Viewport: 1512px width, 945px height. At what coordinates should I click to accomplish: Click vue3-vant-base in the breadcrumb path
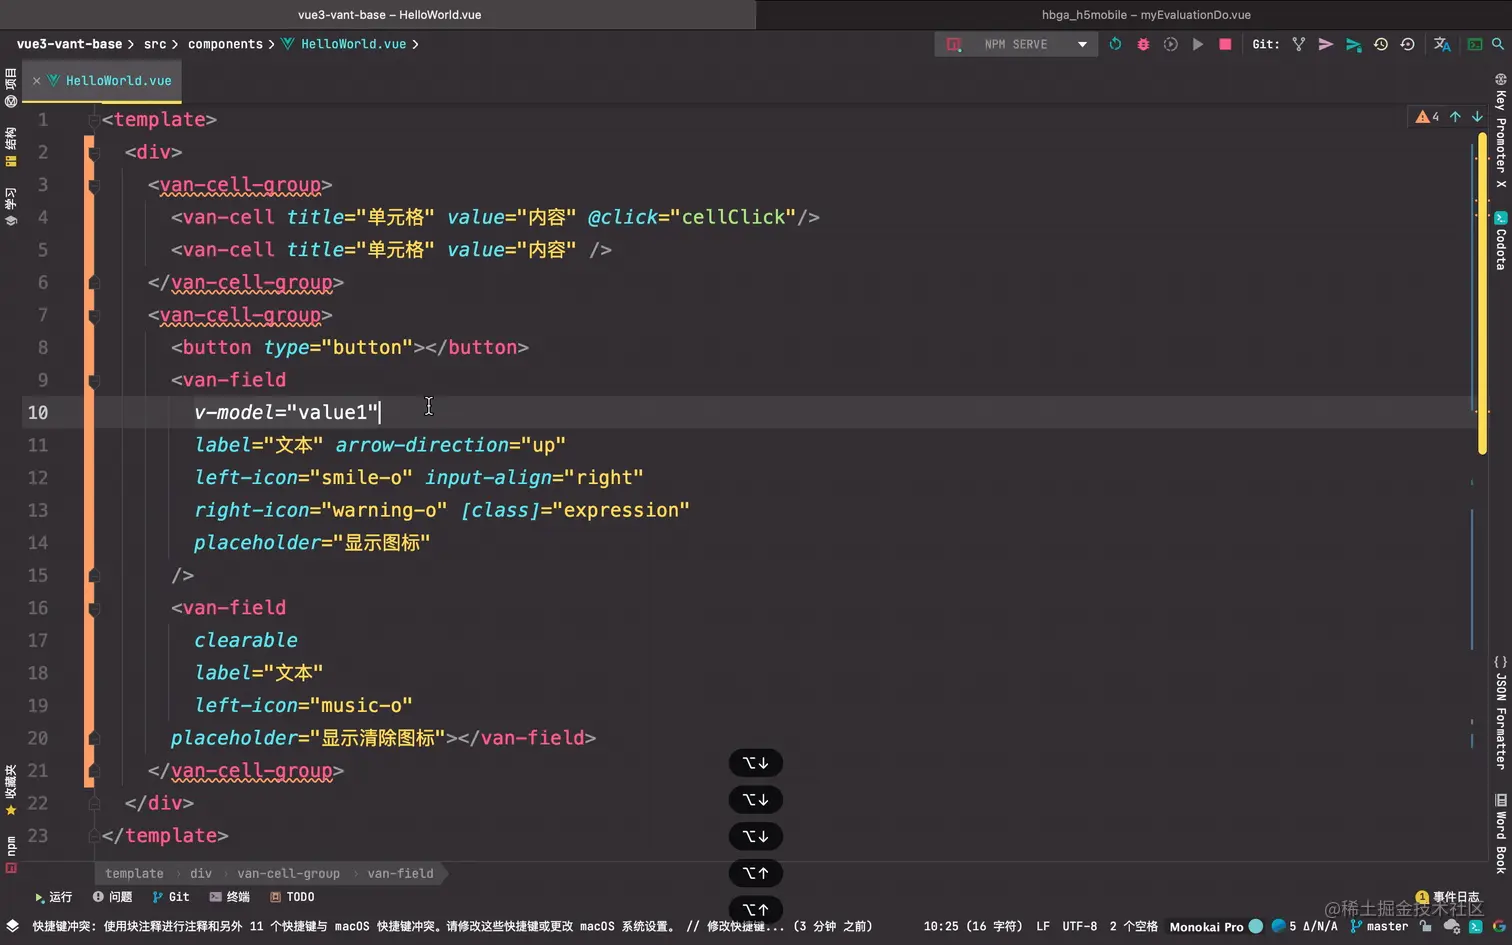pos(69,44)
